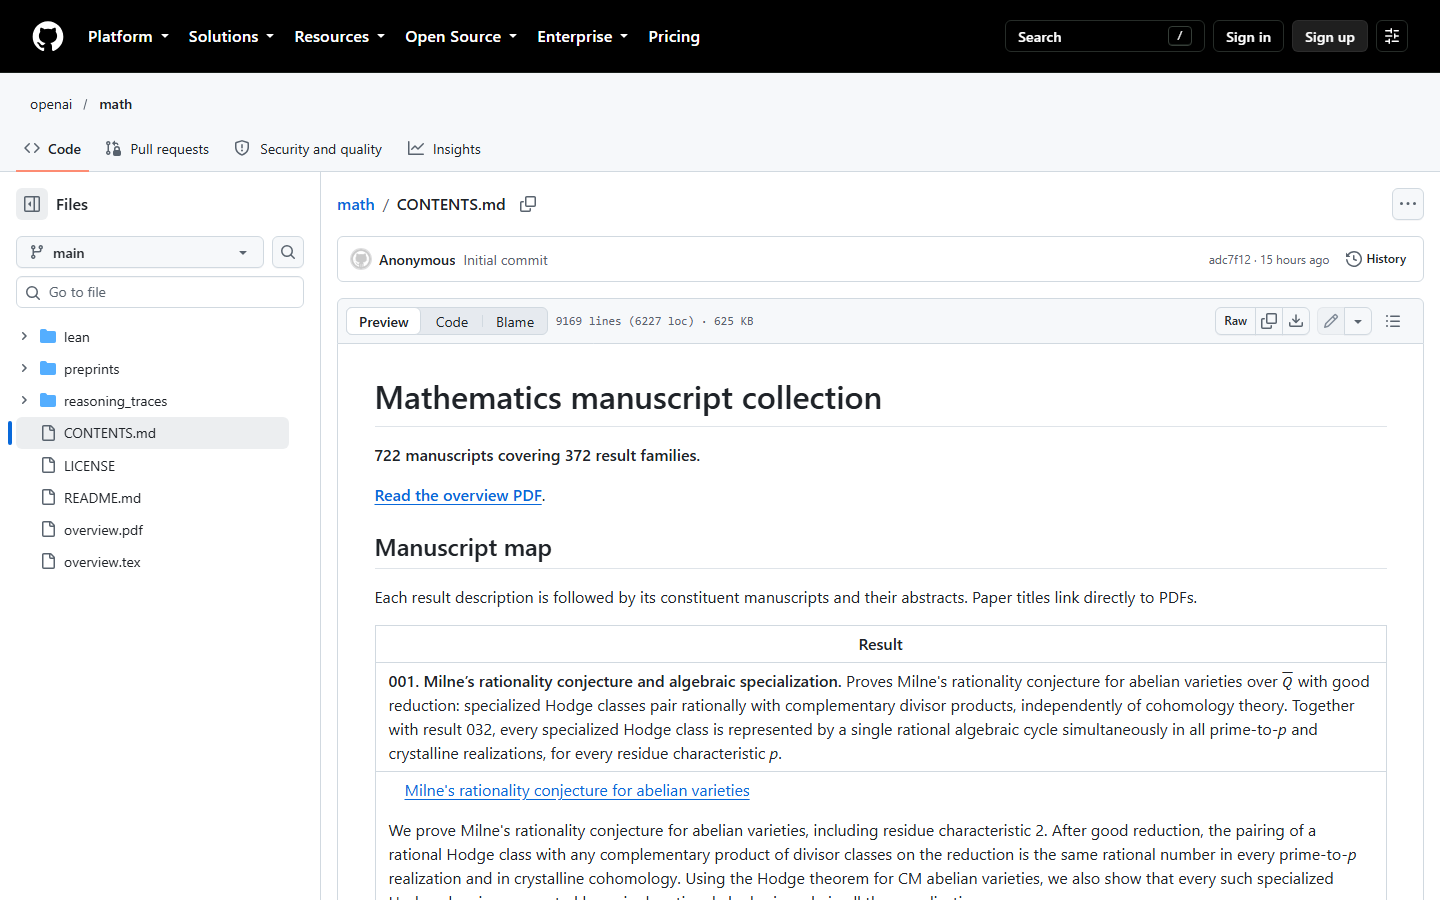Viewport: 1440px width, 900px height.
Task: Open the edit options dropdown arrow
Action: (1358, 321)
